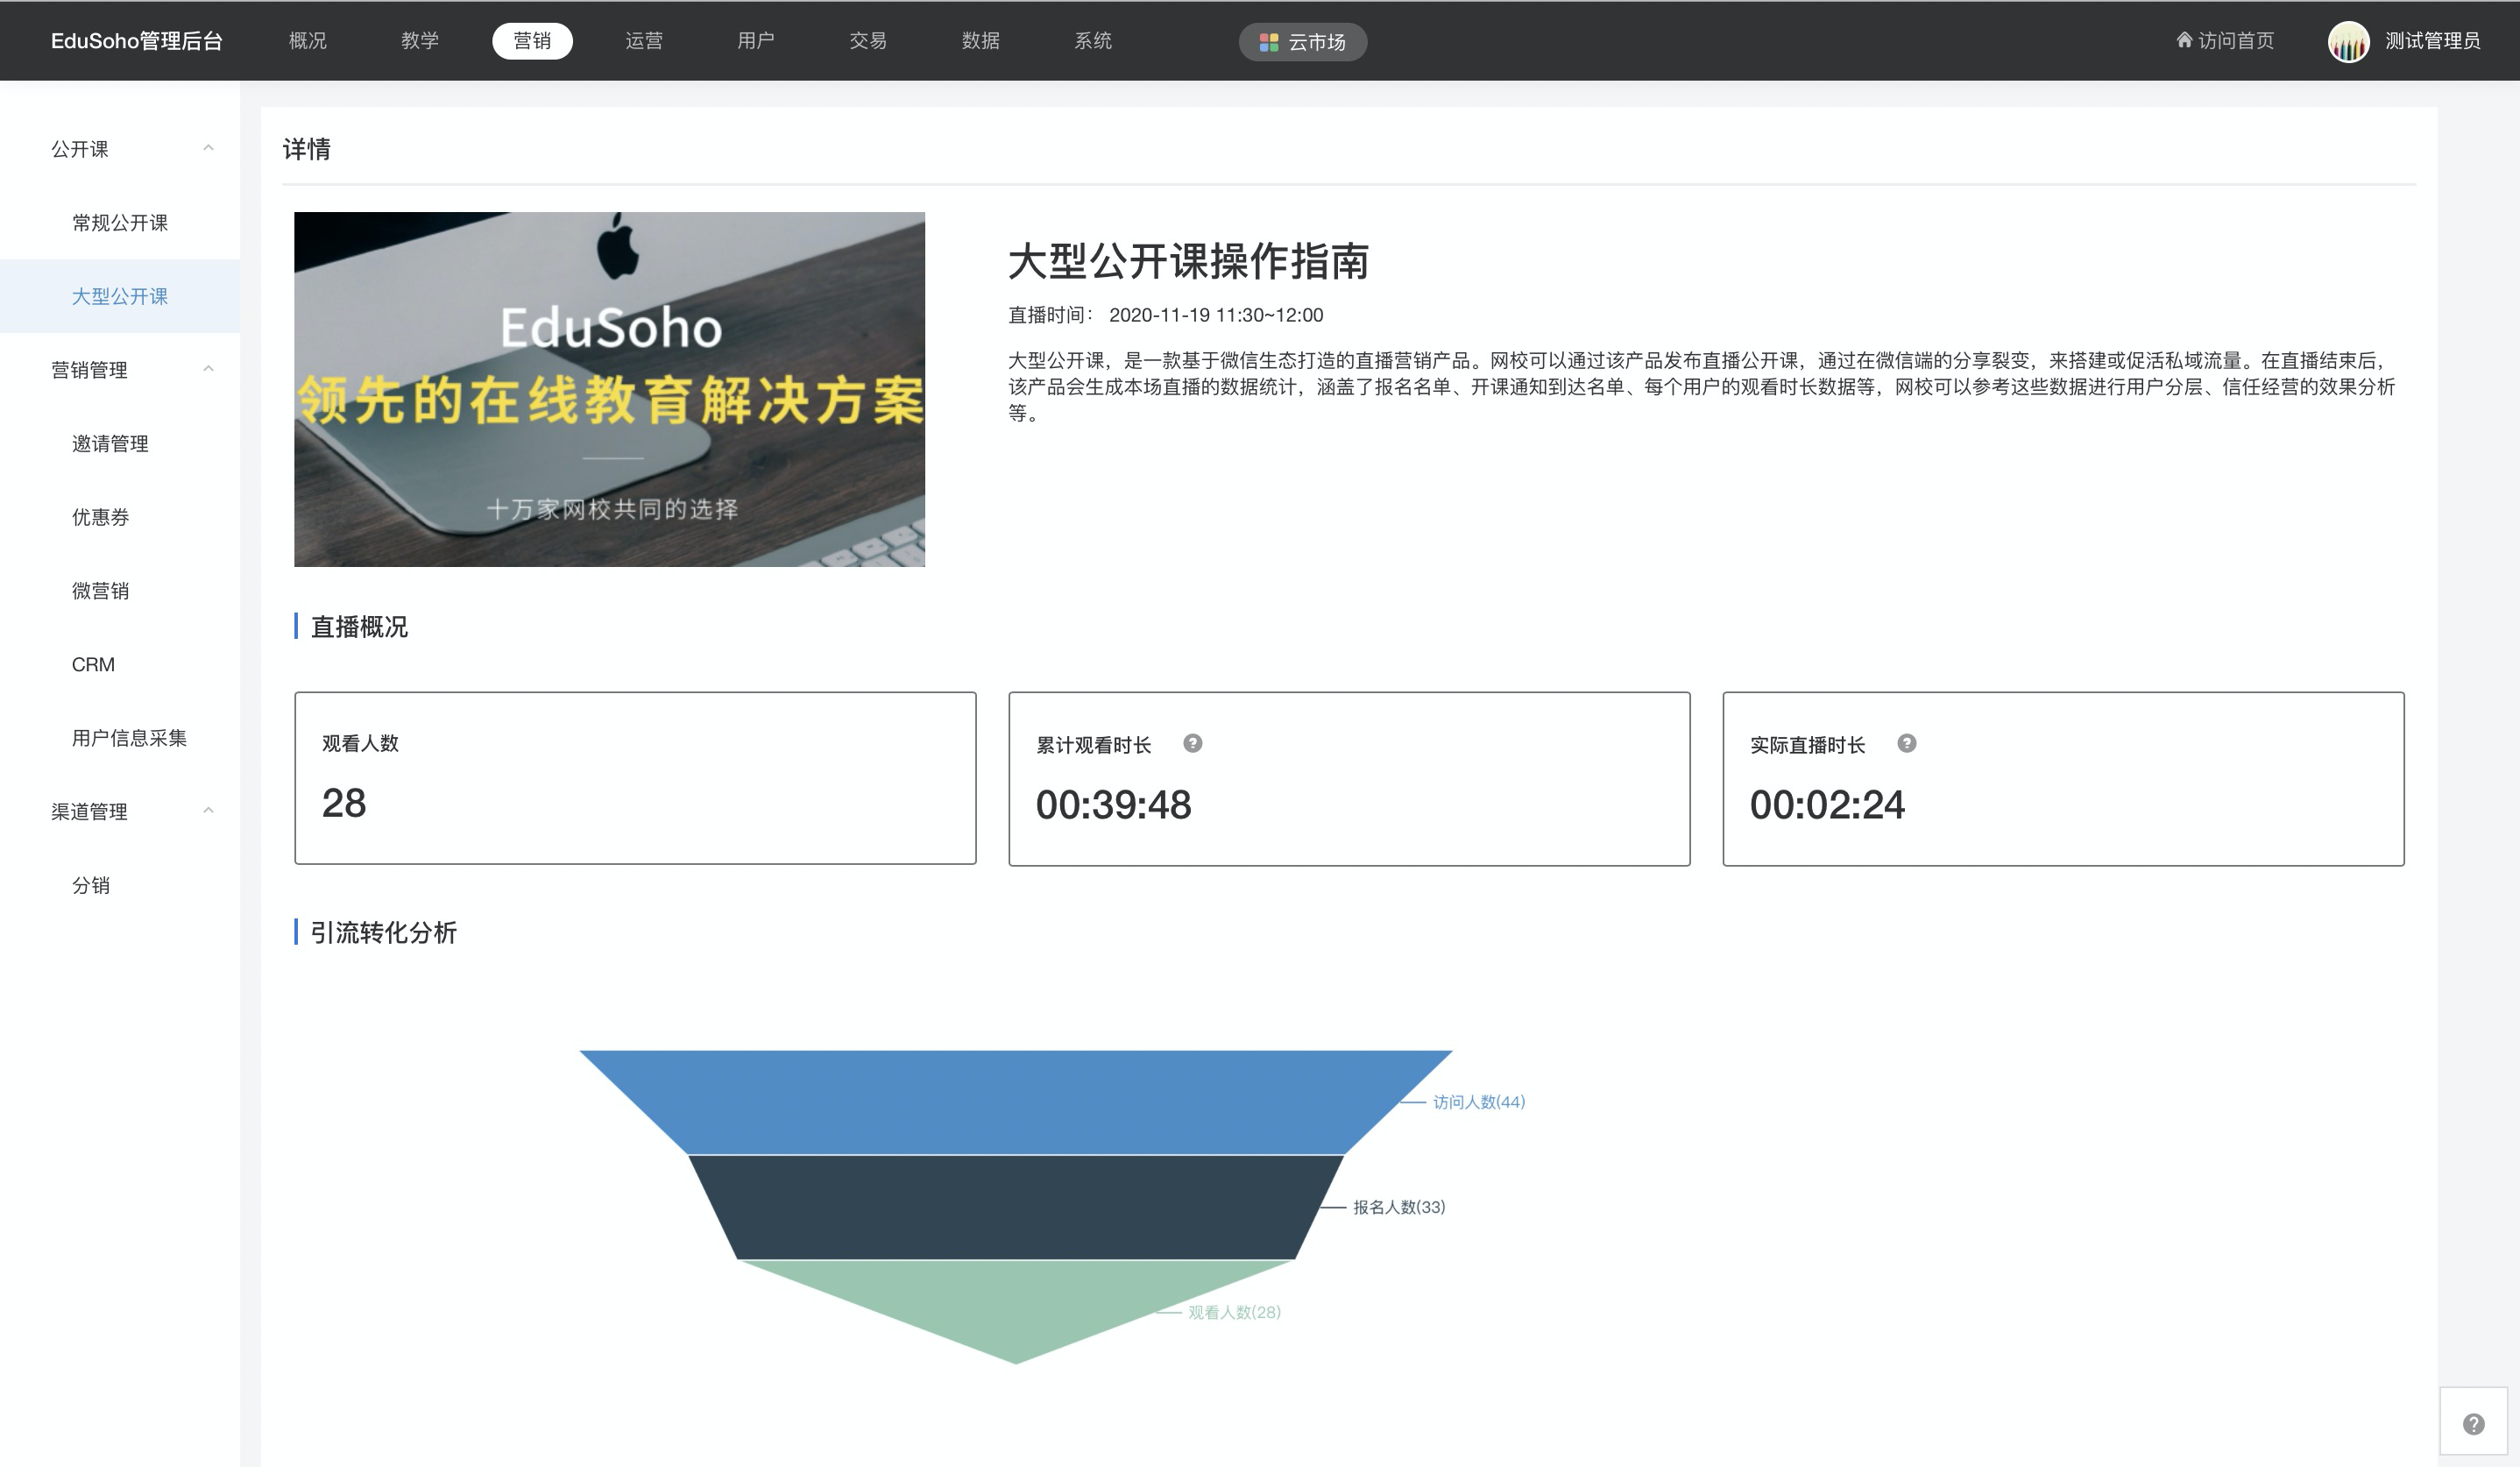
Task: Select the 营销 top navigation tab
Action: 532,41
